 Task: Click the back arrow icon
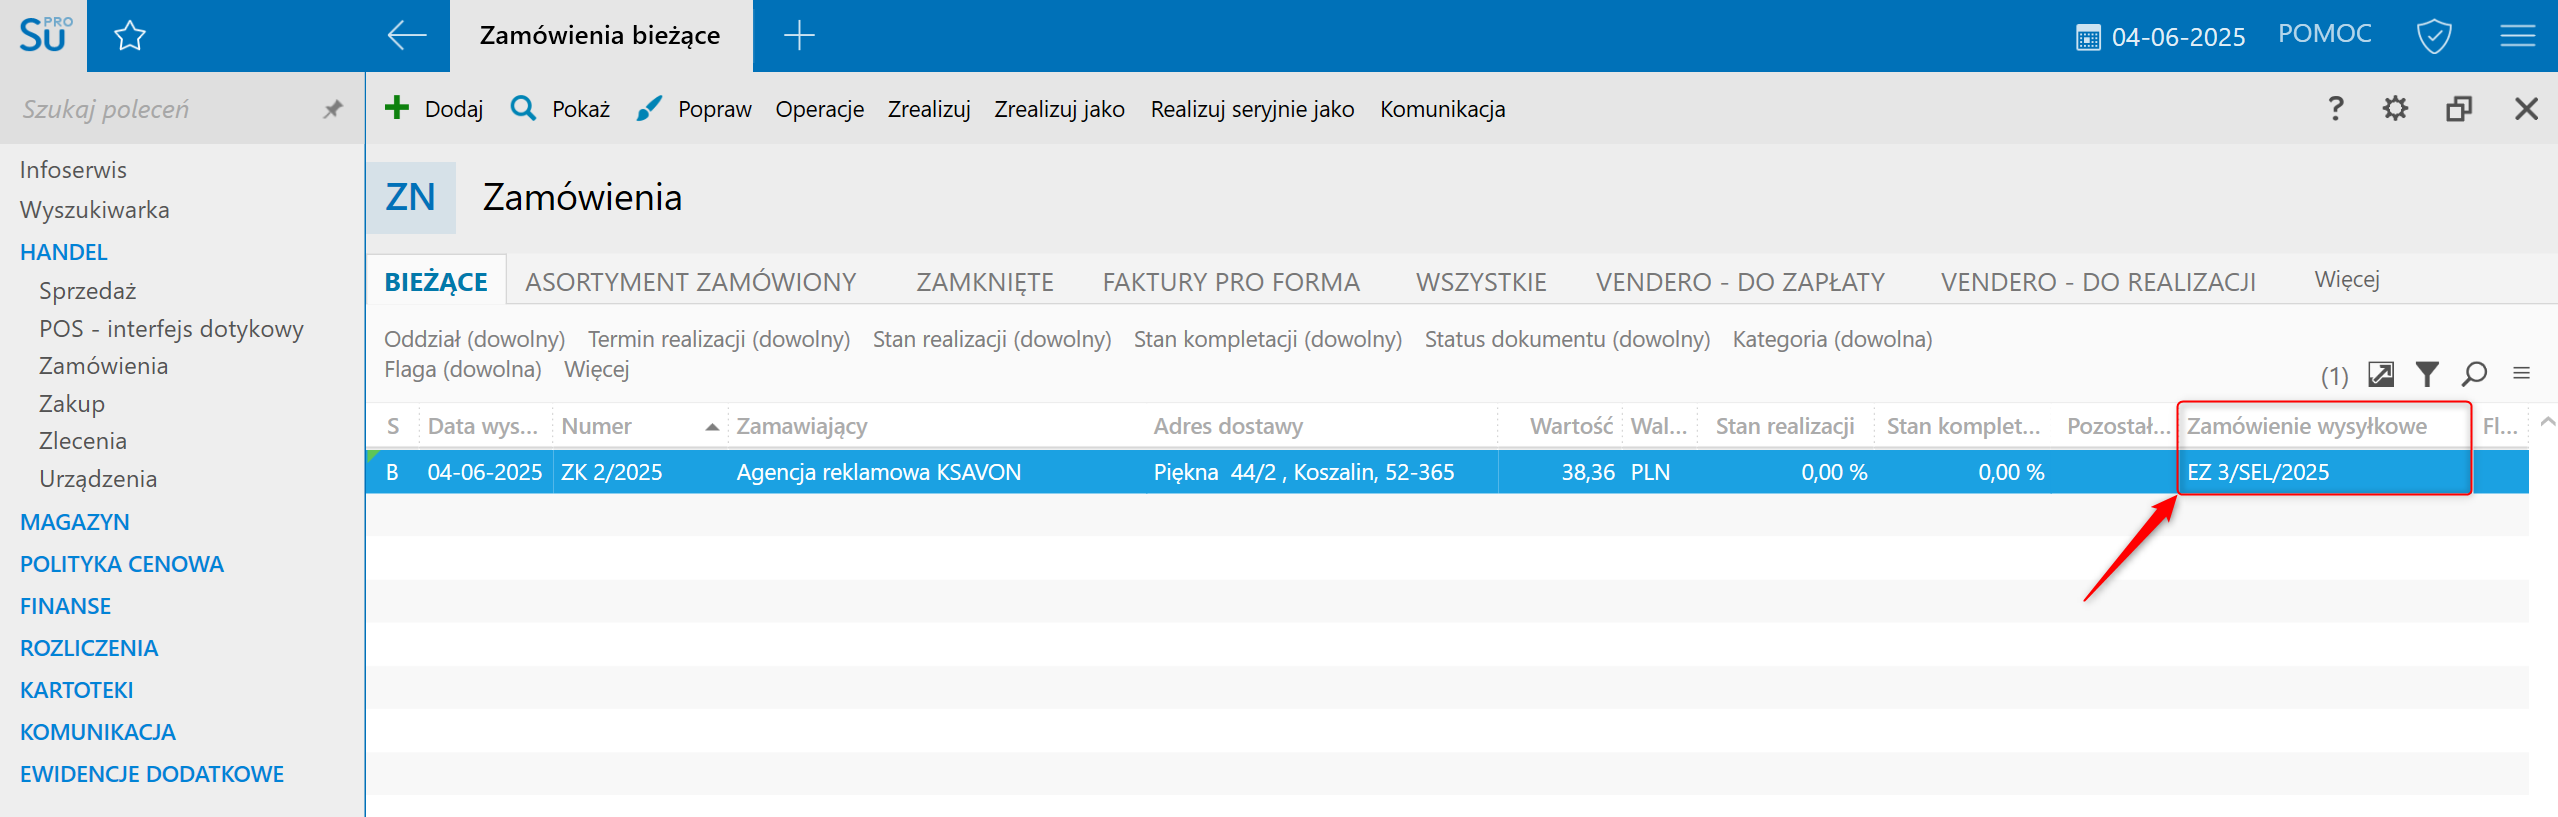(x=406, y=36)
